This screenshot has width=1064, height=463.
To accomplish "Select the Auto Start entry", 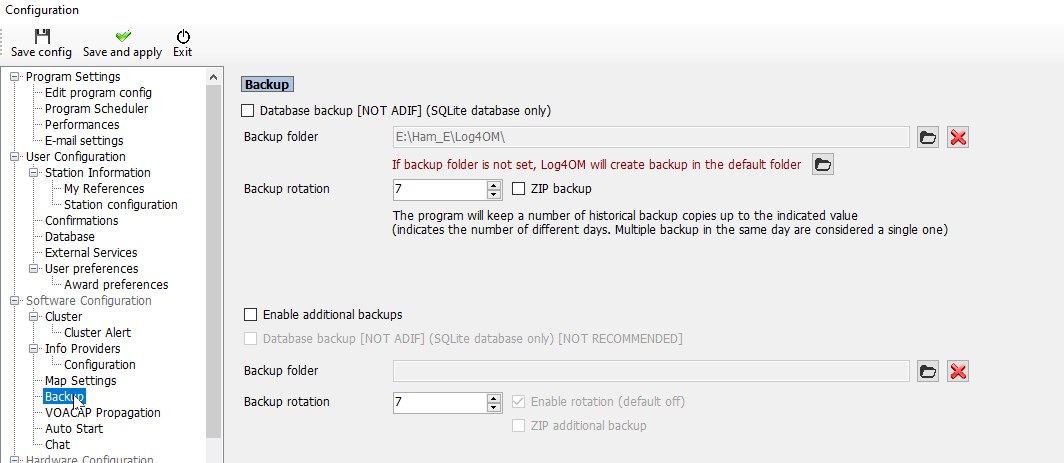I will pyautogui.click(x=74, y=428).
